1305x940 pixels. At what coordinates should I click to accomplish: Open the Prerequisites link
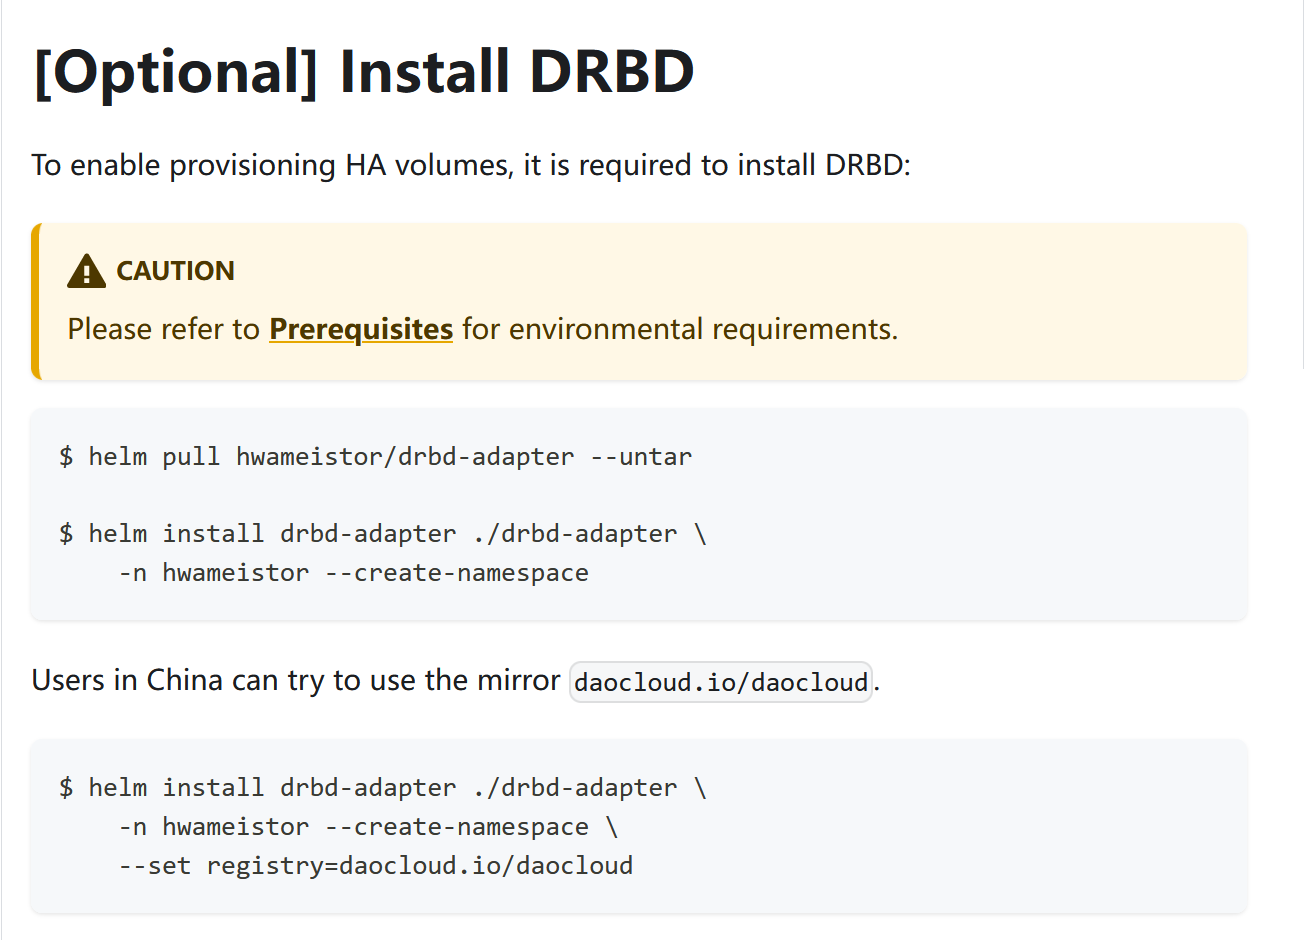click(x=361, y=329)
